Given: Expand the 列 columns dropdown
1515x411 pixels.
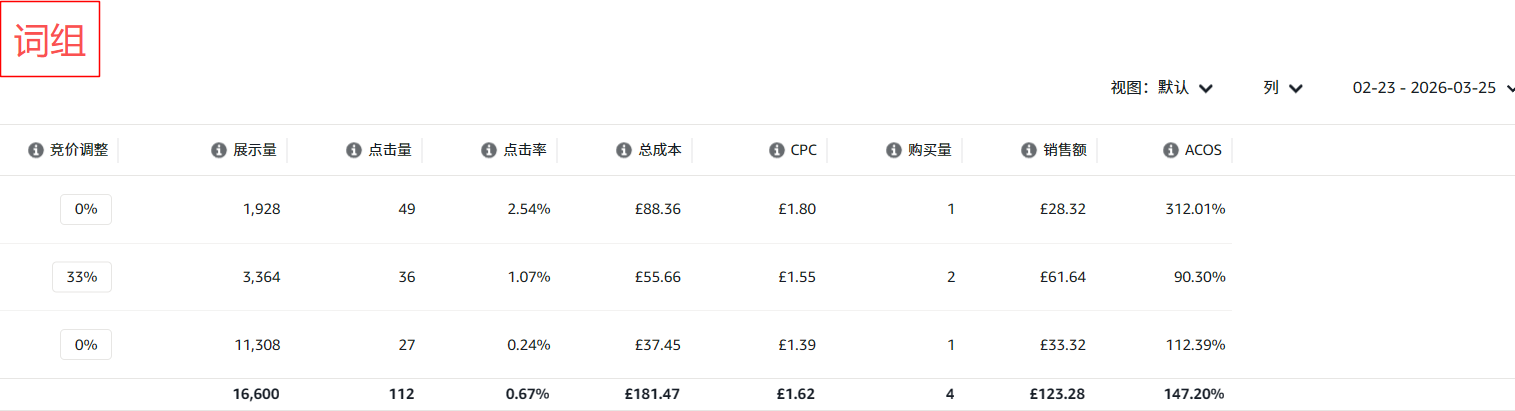Looking at the screenshot, I should click(x=1282, y=88).
